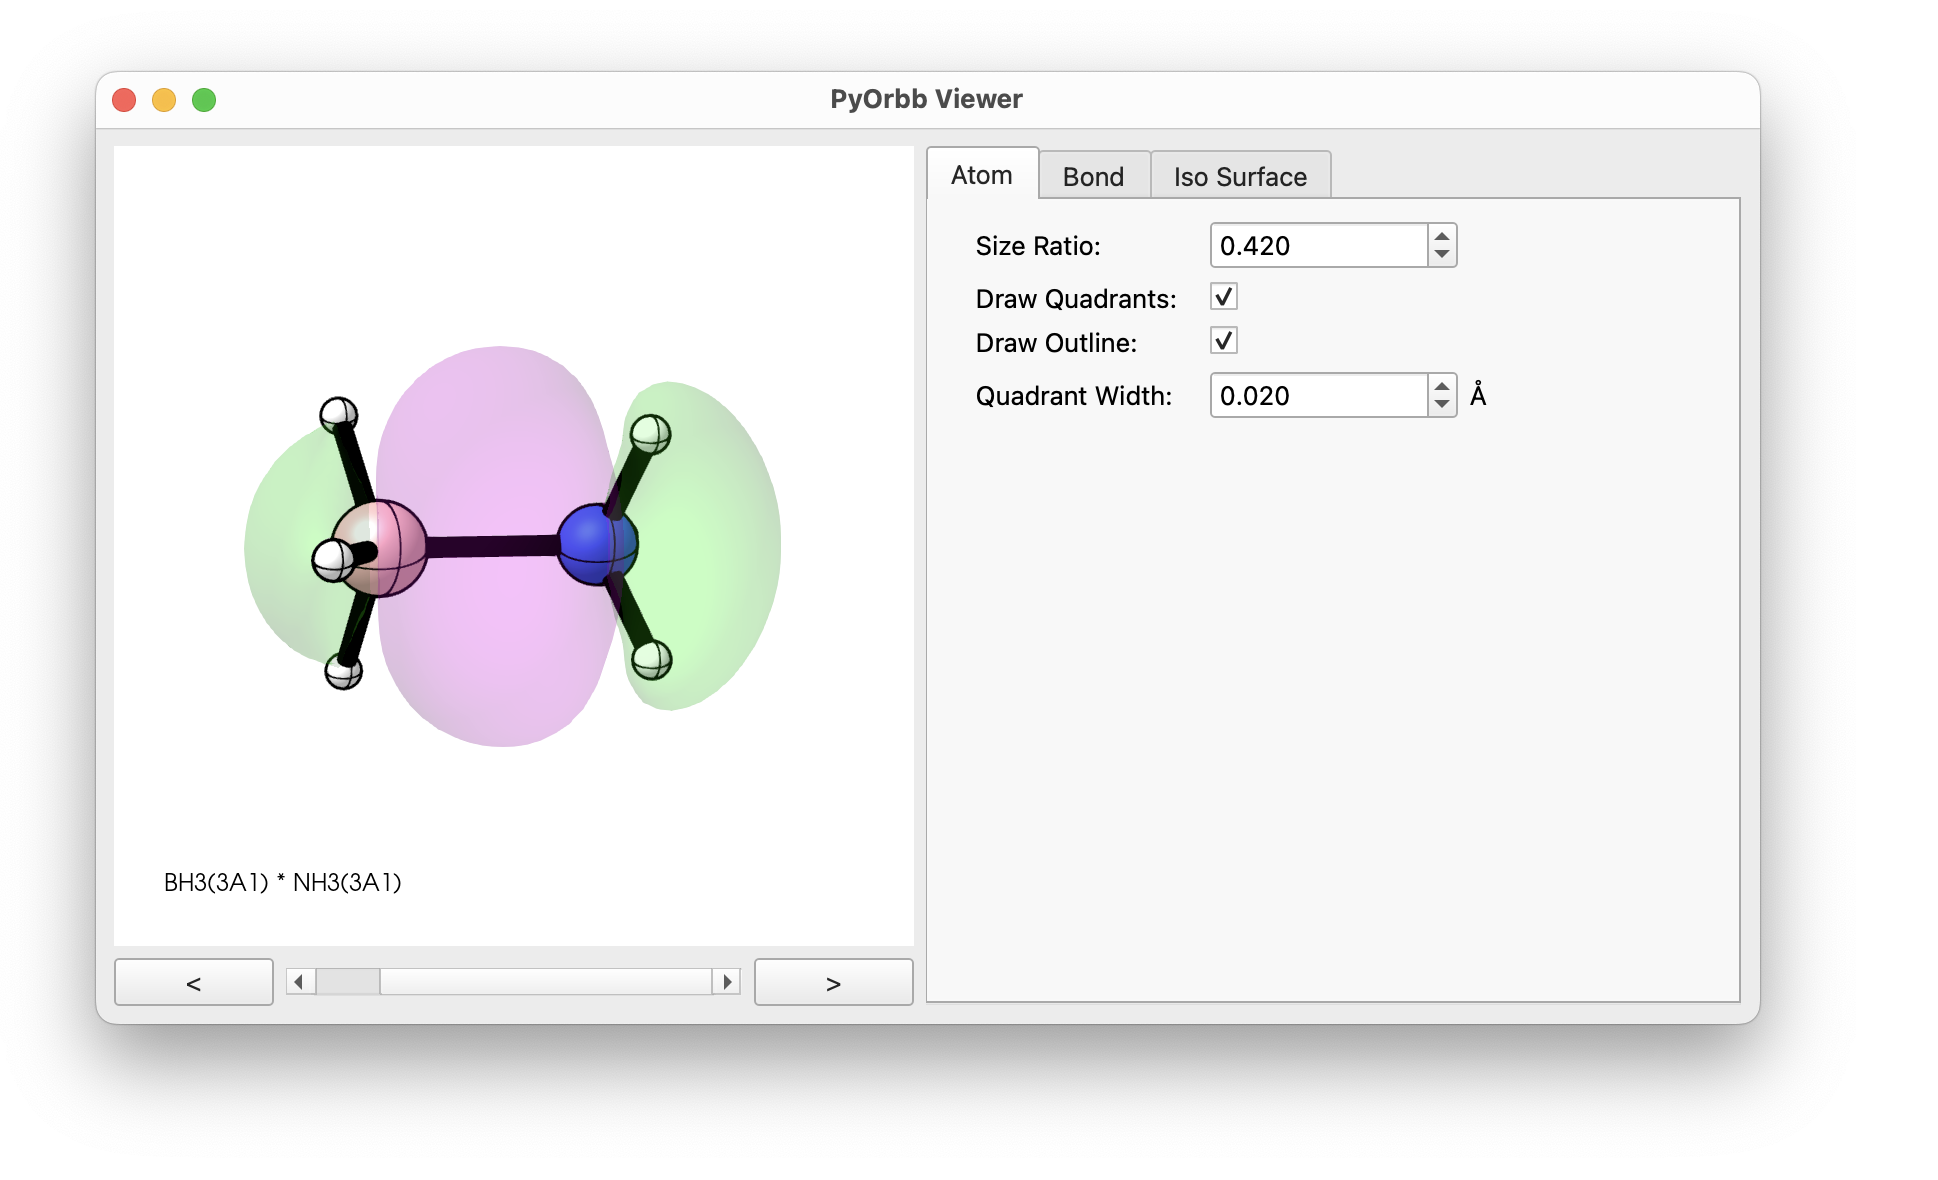Switch to the Atom tab

tap(982, 175)
